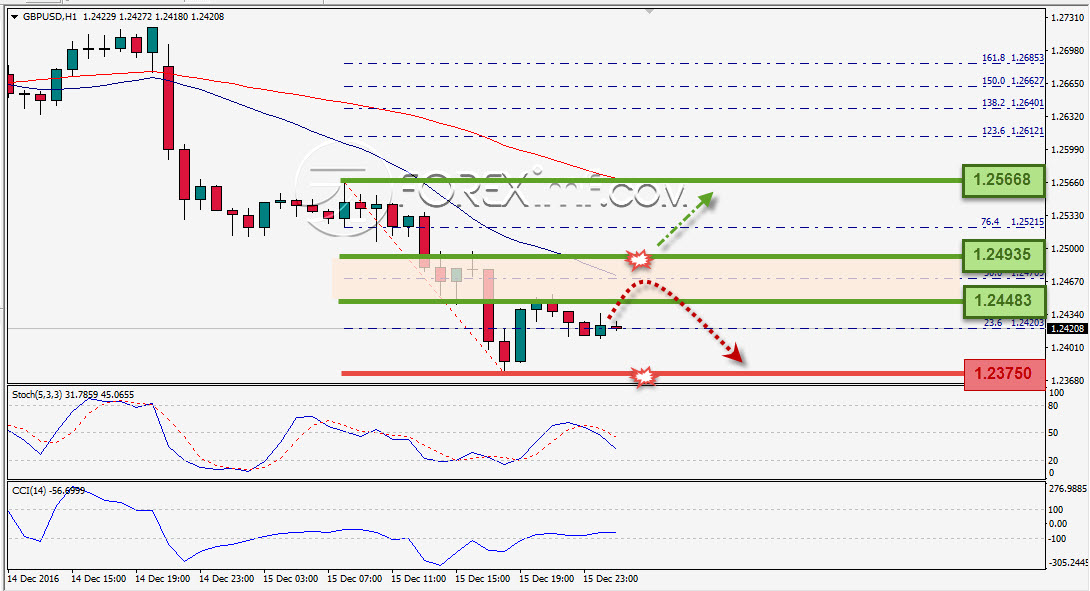Click the time axis label 14 Dec 15:00
Screen dimensions: 1090x591
tap(99, 578)
